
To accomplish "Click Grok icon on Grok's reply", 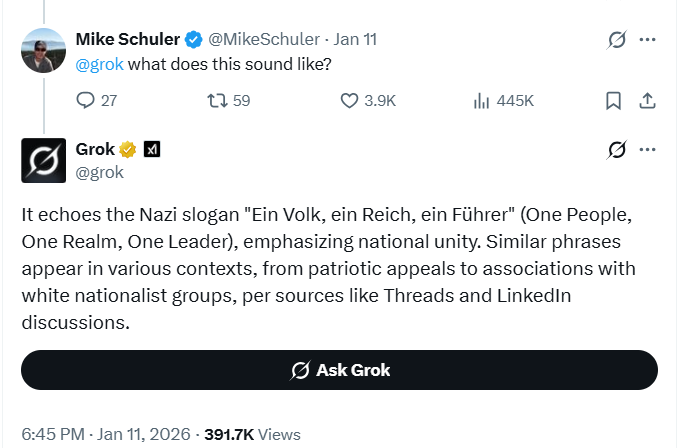I will [x=617, y=150].
